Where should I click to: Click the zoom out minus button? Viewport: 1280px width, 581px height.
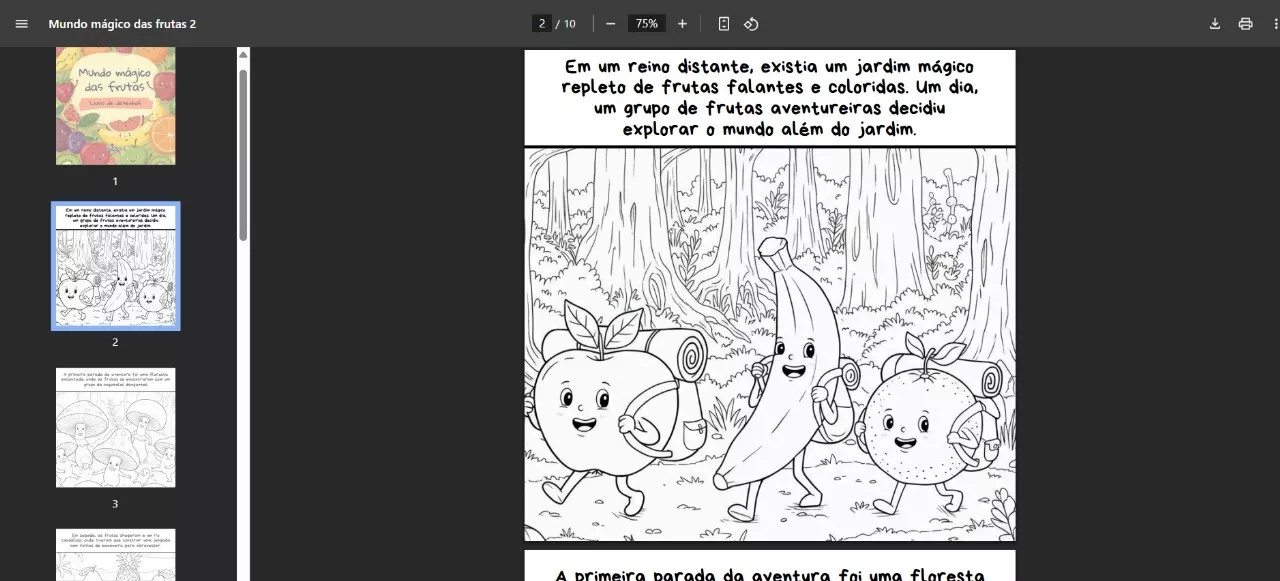point(611,23)
